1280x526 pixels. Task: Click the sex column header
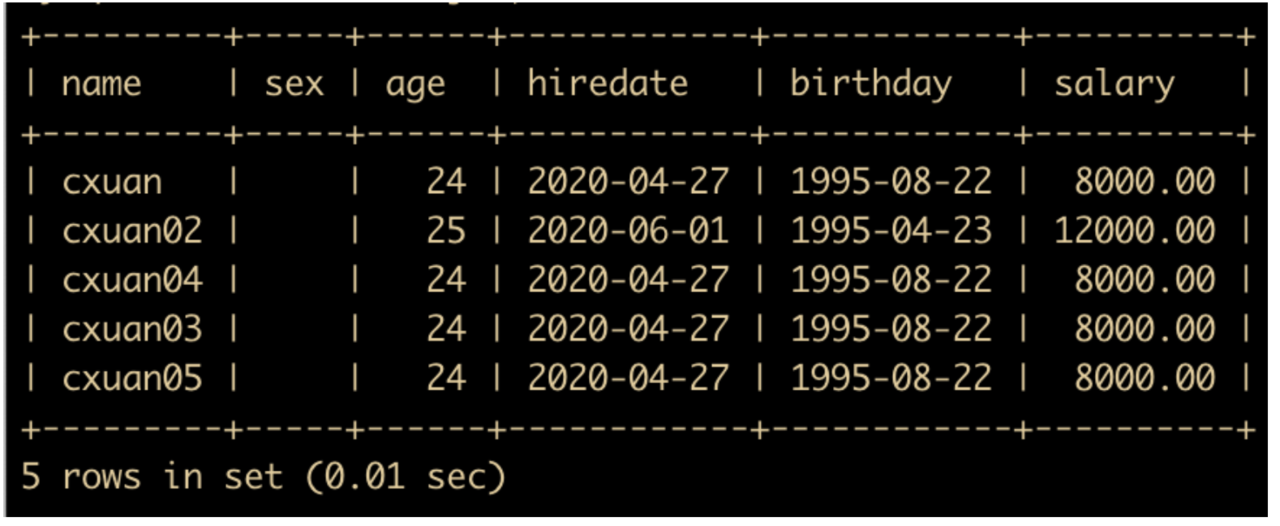point(294,84)
